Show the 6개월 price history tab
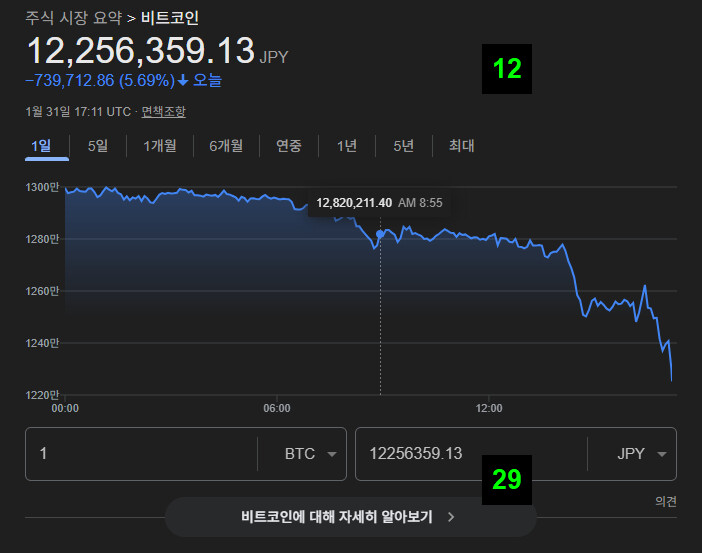 point(226,146)
